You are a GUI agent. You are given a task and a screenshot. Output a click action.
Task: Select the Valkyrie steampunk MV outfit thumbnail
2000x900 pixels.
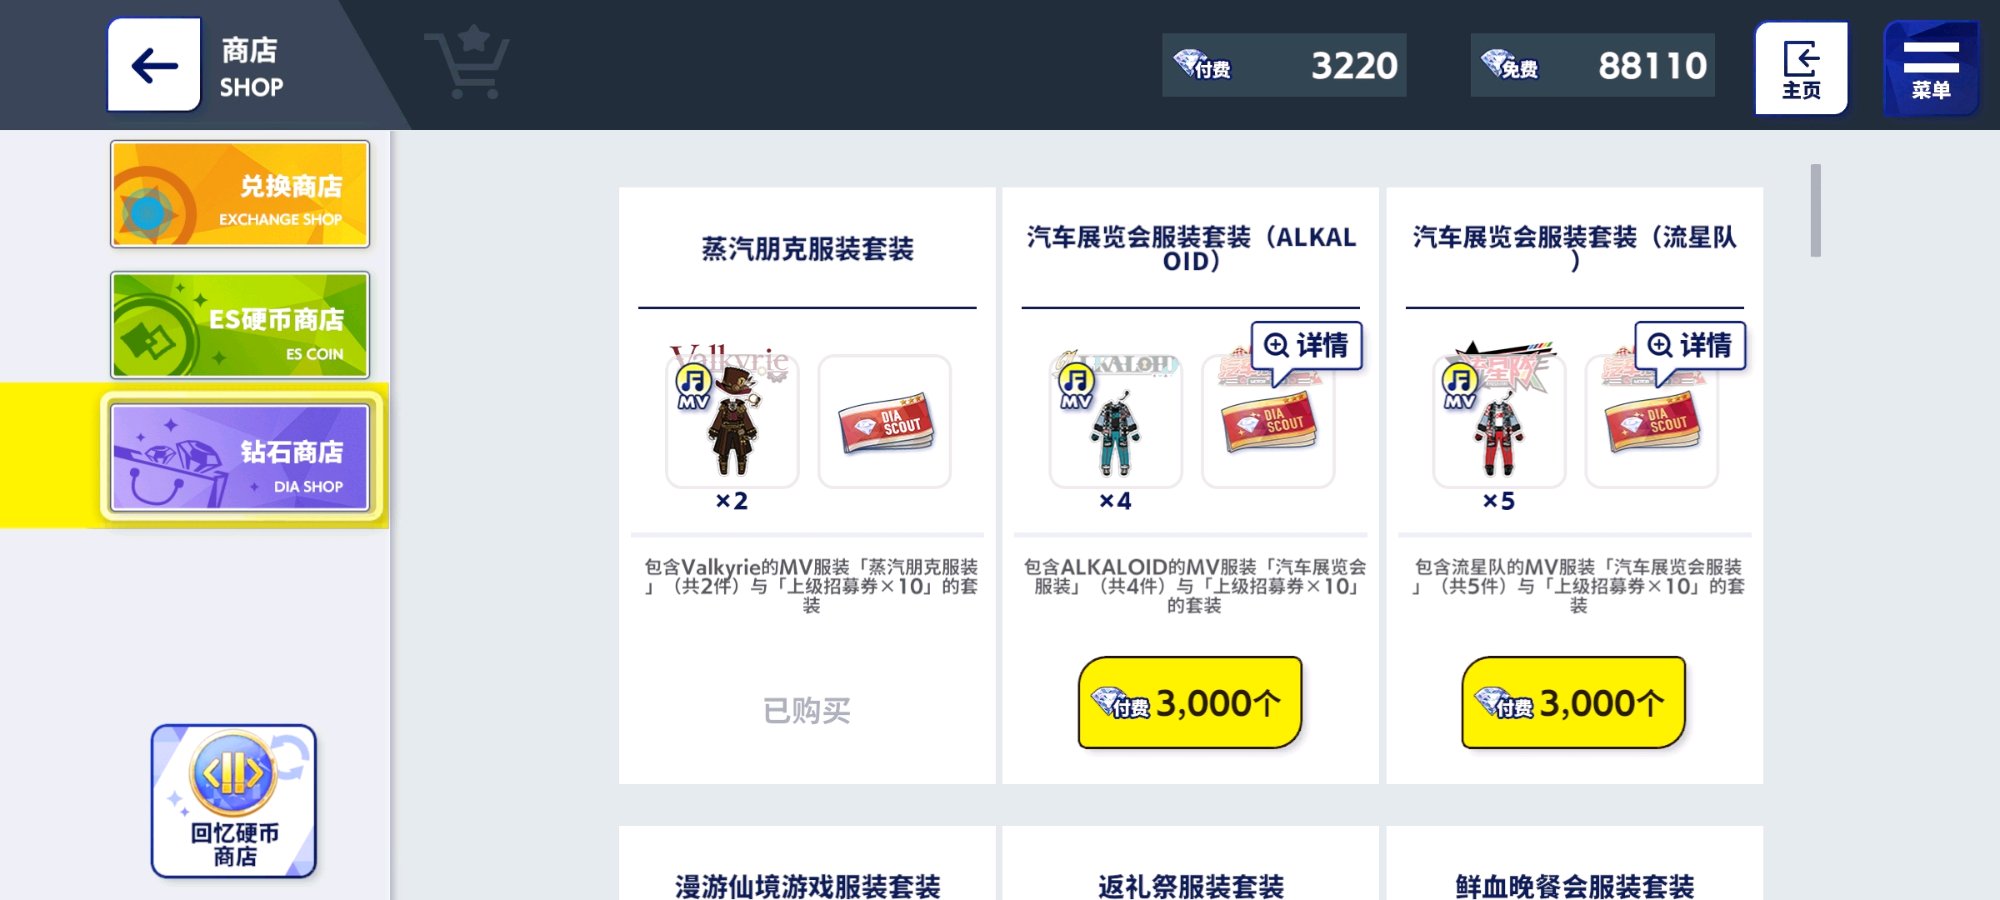click(x=732, y=421)
